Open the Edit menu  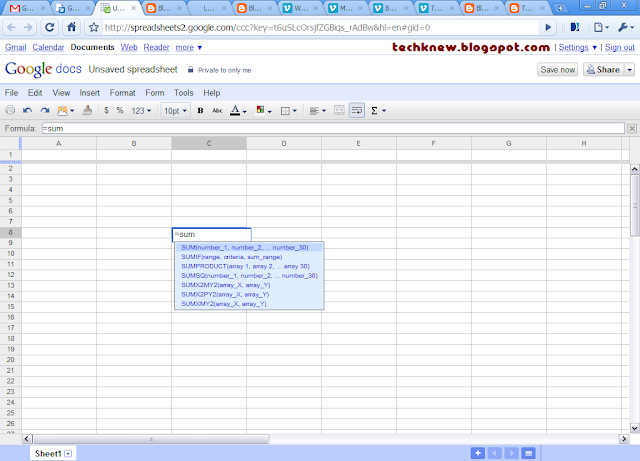[x=35, y=93]
